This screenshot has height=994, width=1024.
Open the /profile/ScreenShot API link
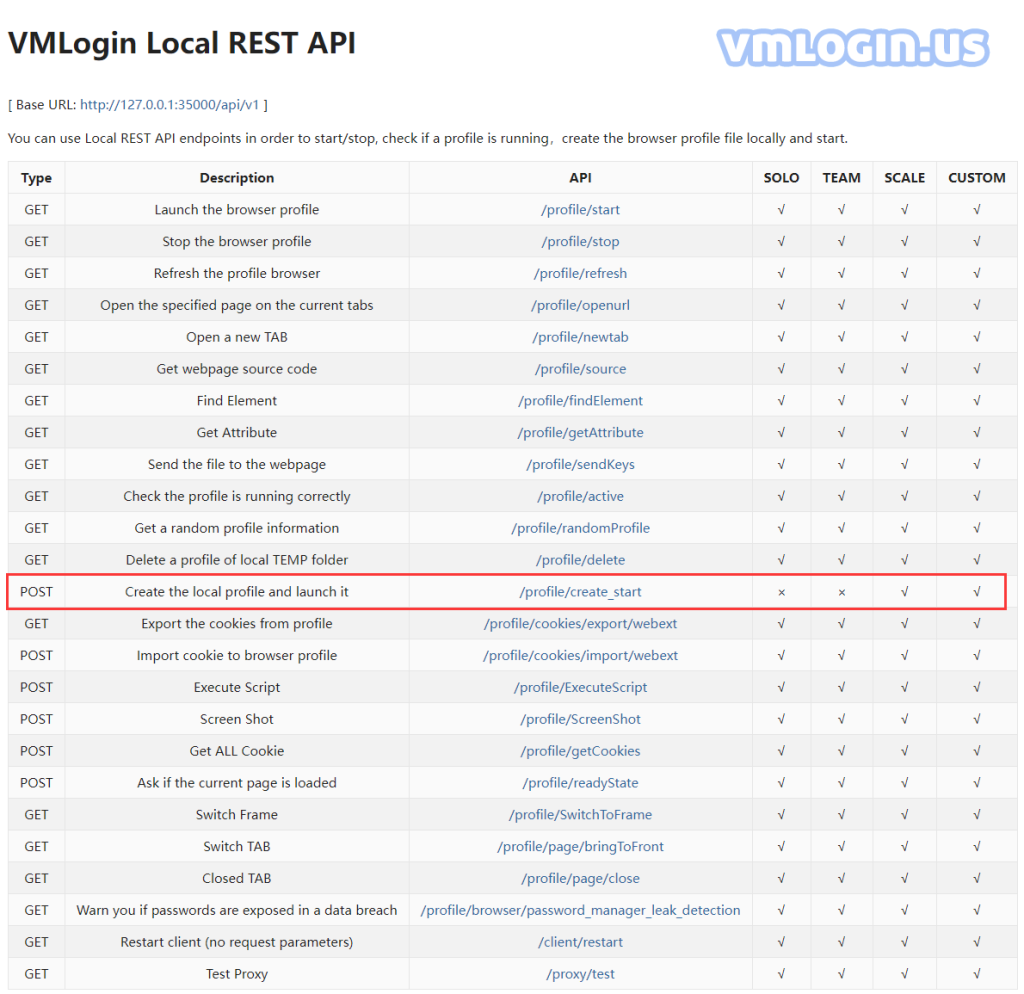(x=580, y=719)
